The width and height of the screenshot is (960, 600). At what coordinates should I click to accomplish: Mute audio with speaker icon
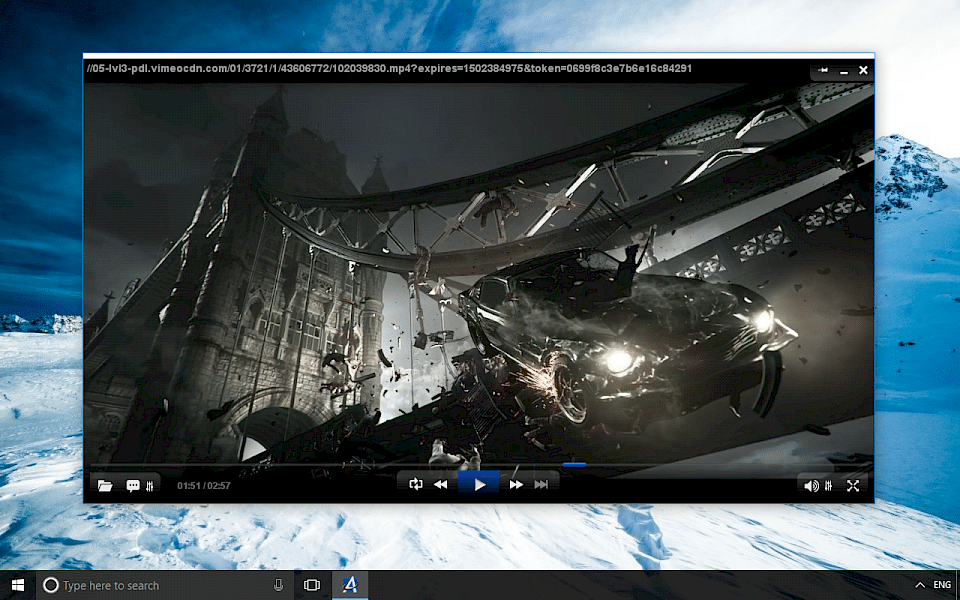811,486
